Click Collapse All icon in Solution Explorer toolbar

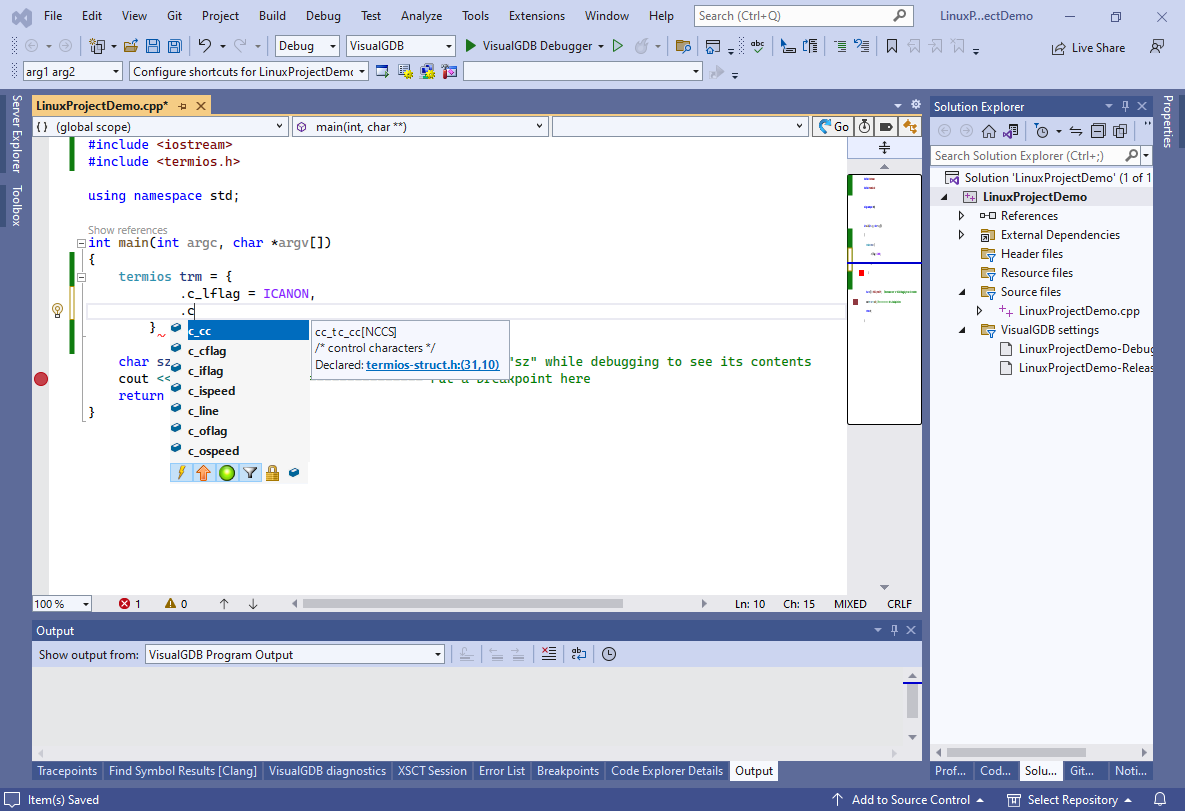1098,131
